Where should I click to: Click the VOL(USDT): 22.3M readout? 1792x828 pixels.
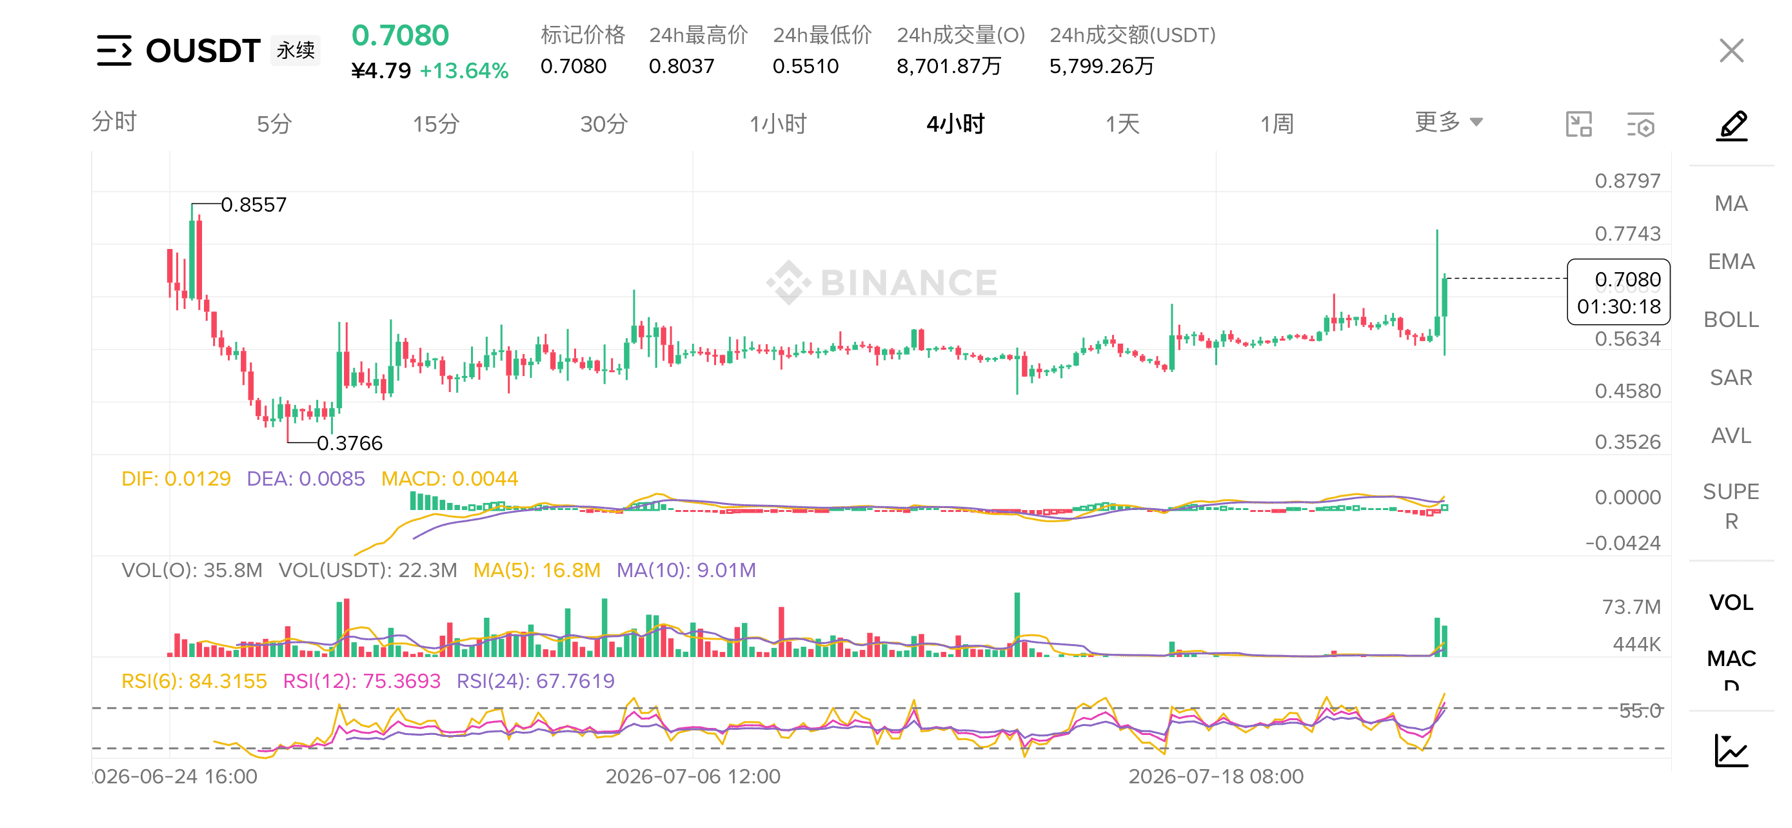click(368, 570)
